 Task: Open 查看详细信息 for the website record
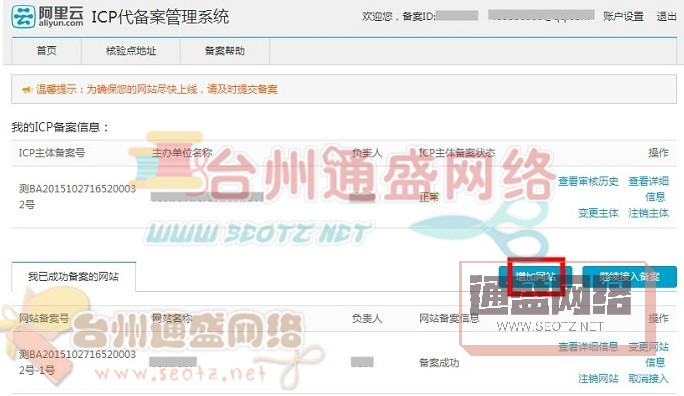click(x=588, y=347)
